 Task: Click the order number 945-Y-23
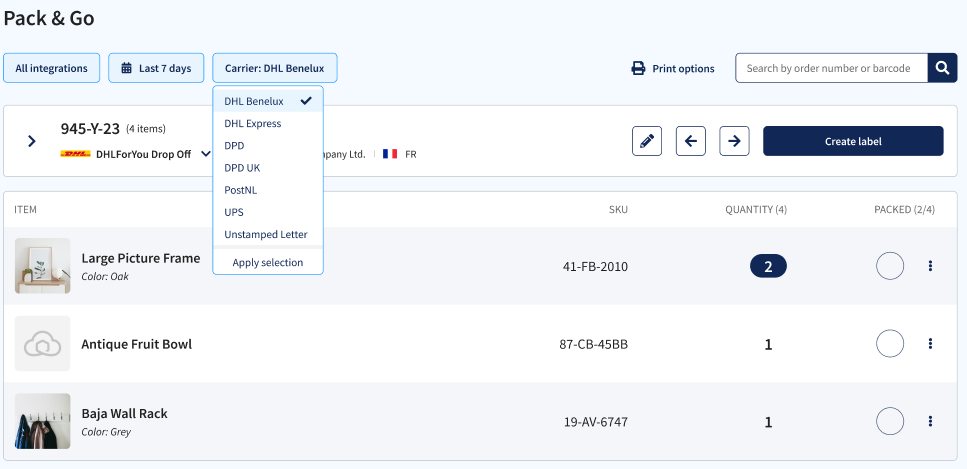coord(90,128)
